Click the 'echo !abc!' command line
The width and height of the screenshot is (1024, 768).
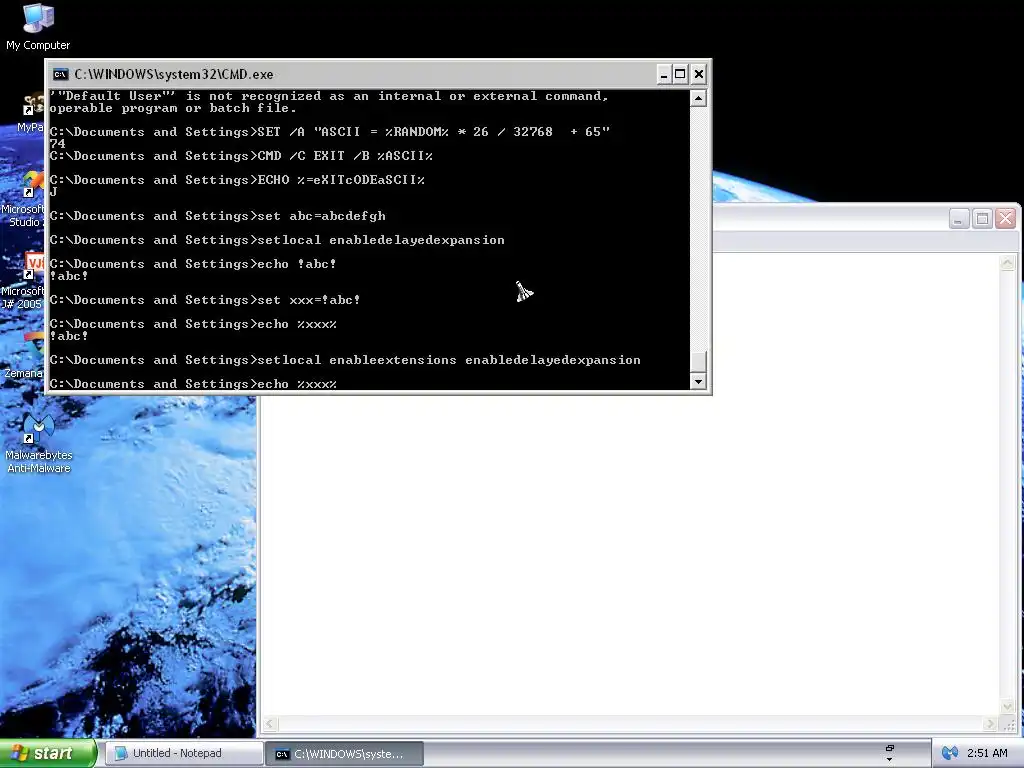193,264
